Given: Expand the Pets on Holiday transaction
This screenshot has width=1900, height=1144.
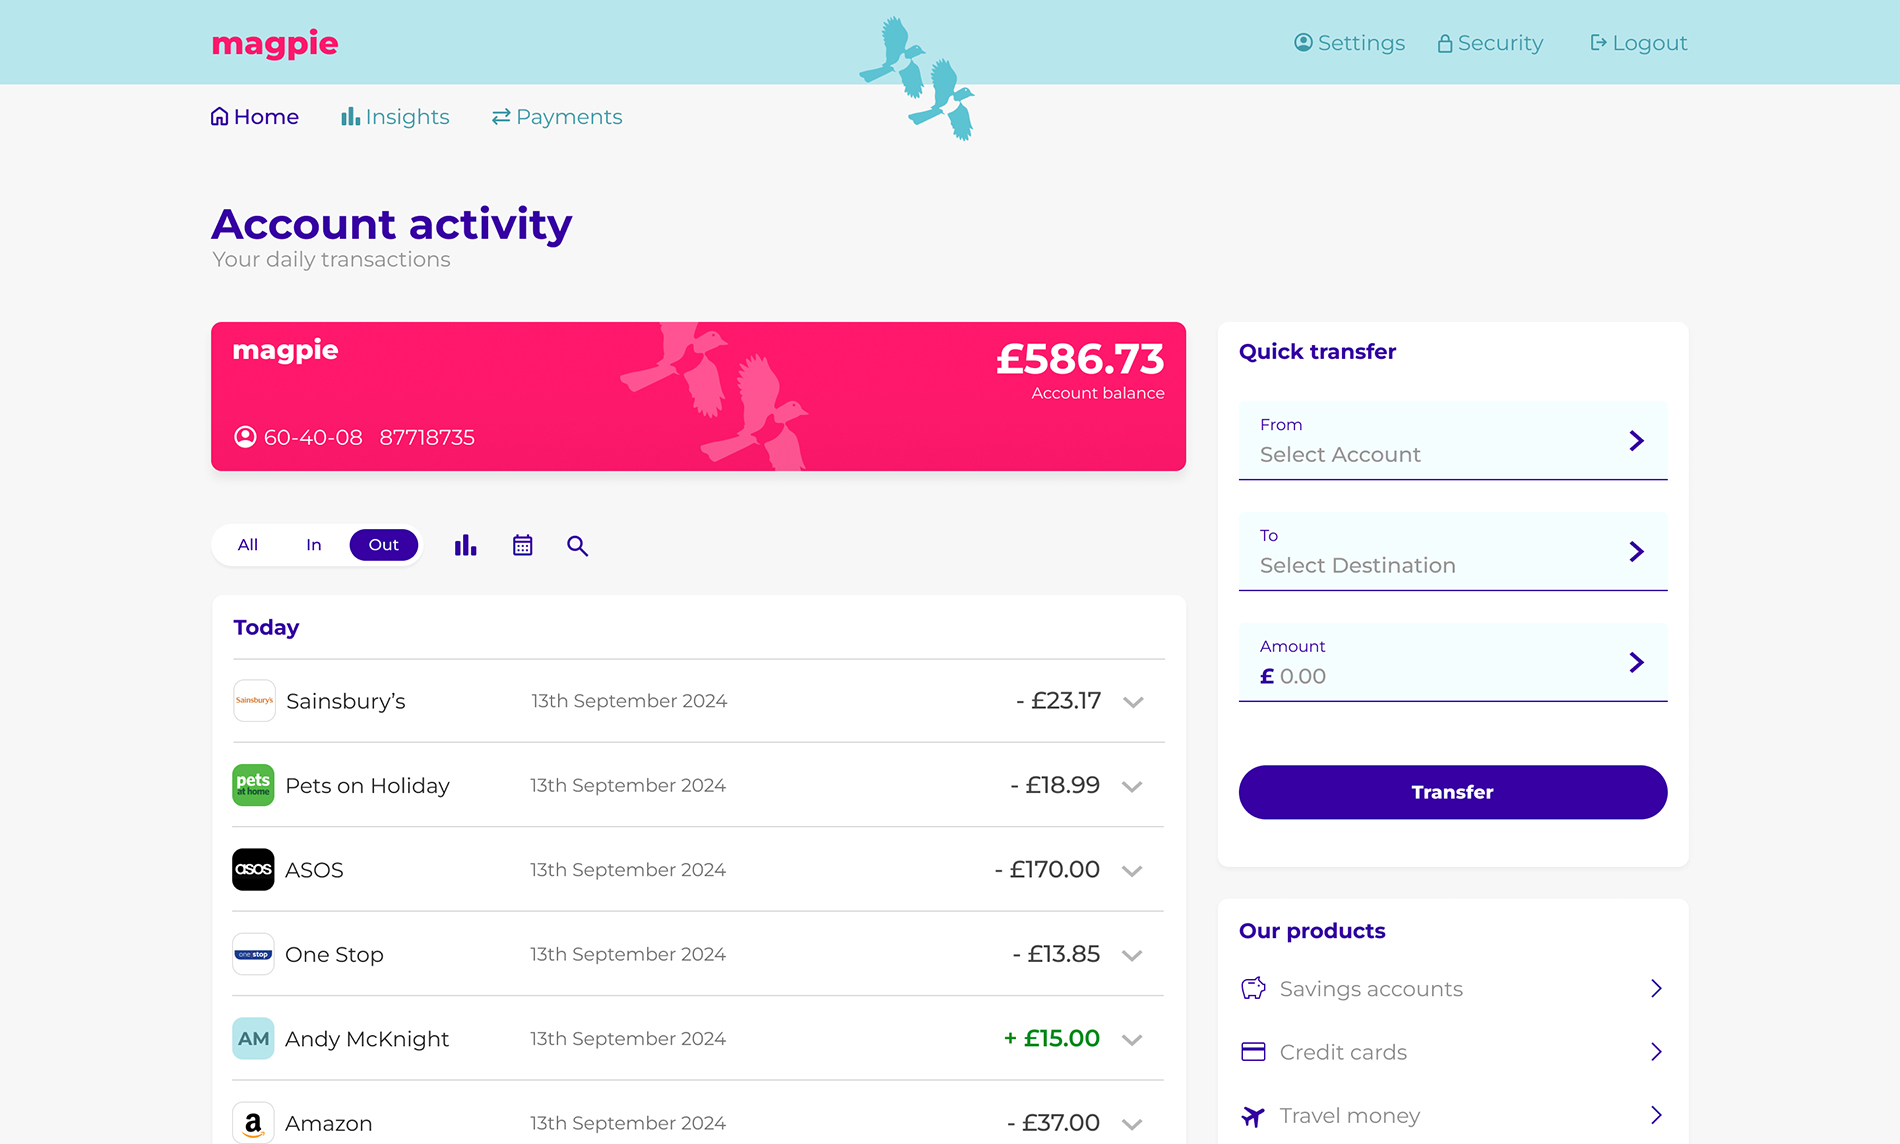Looking at the screenshot, I should pyautogui.click(x=1132, y=786).
